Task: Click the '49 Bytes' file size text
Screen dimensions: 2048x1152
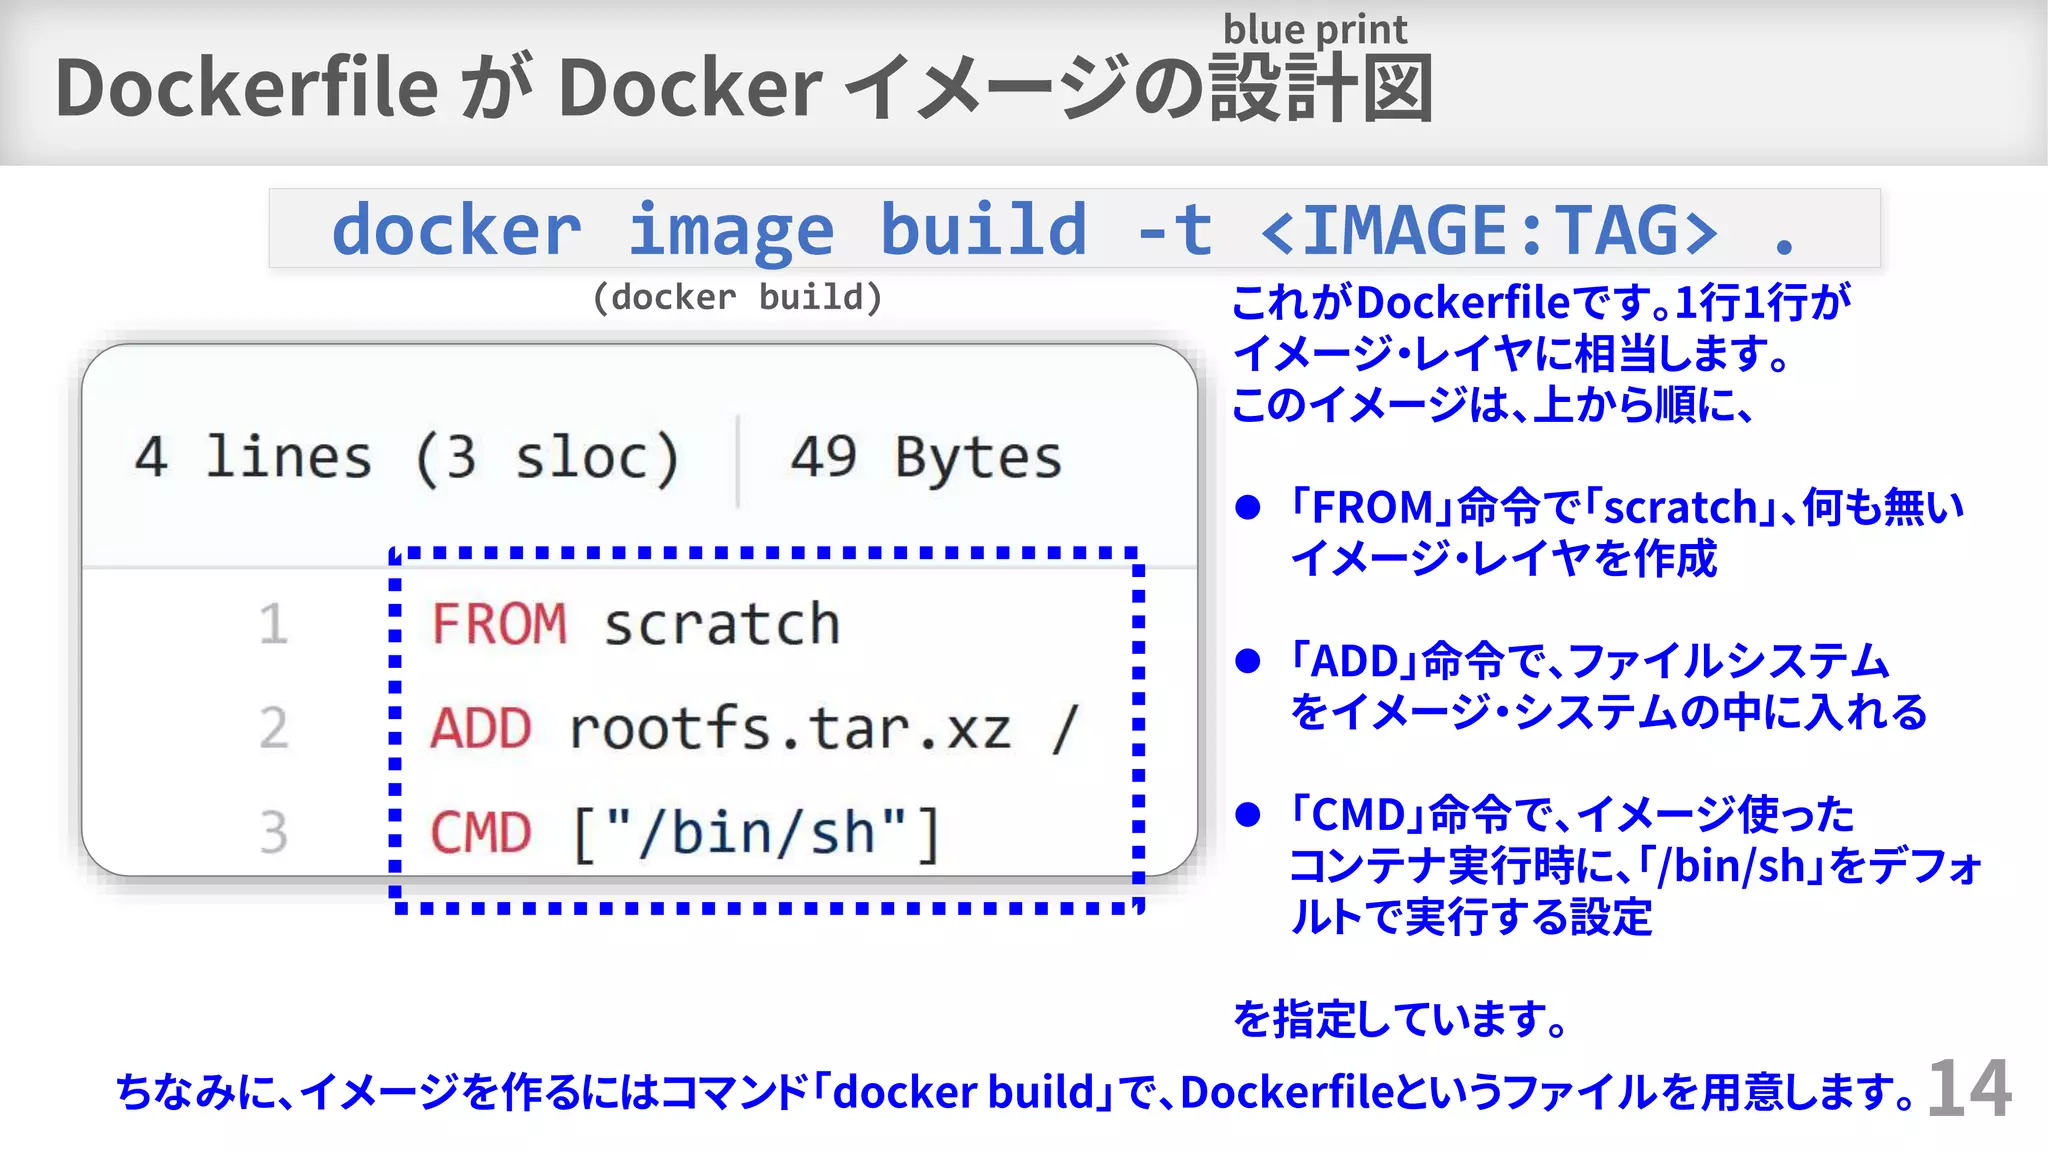Action: 926,458
